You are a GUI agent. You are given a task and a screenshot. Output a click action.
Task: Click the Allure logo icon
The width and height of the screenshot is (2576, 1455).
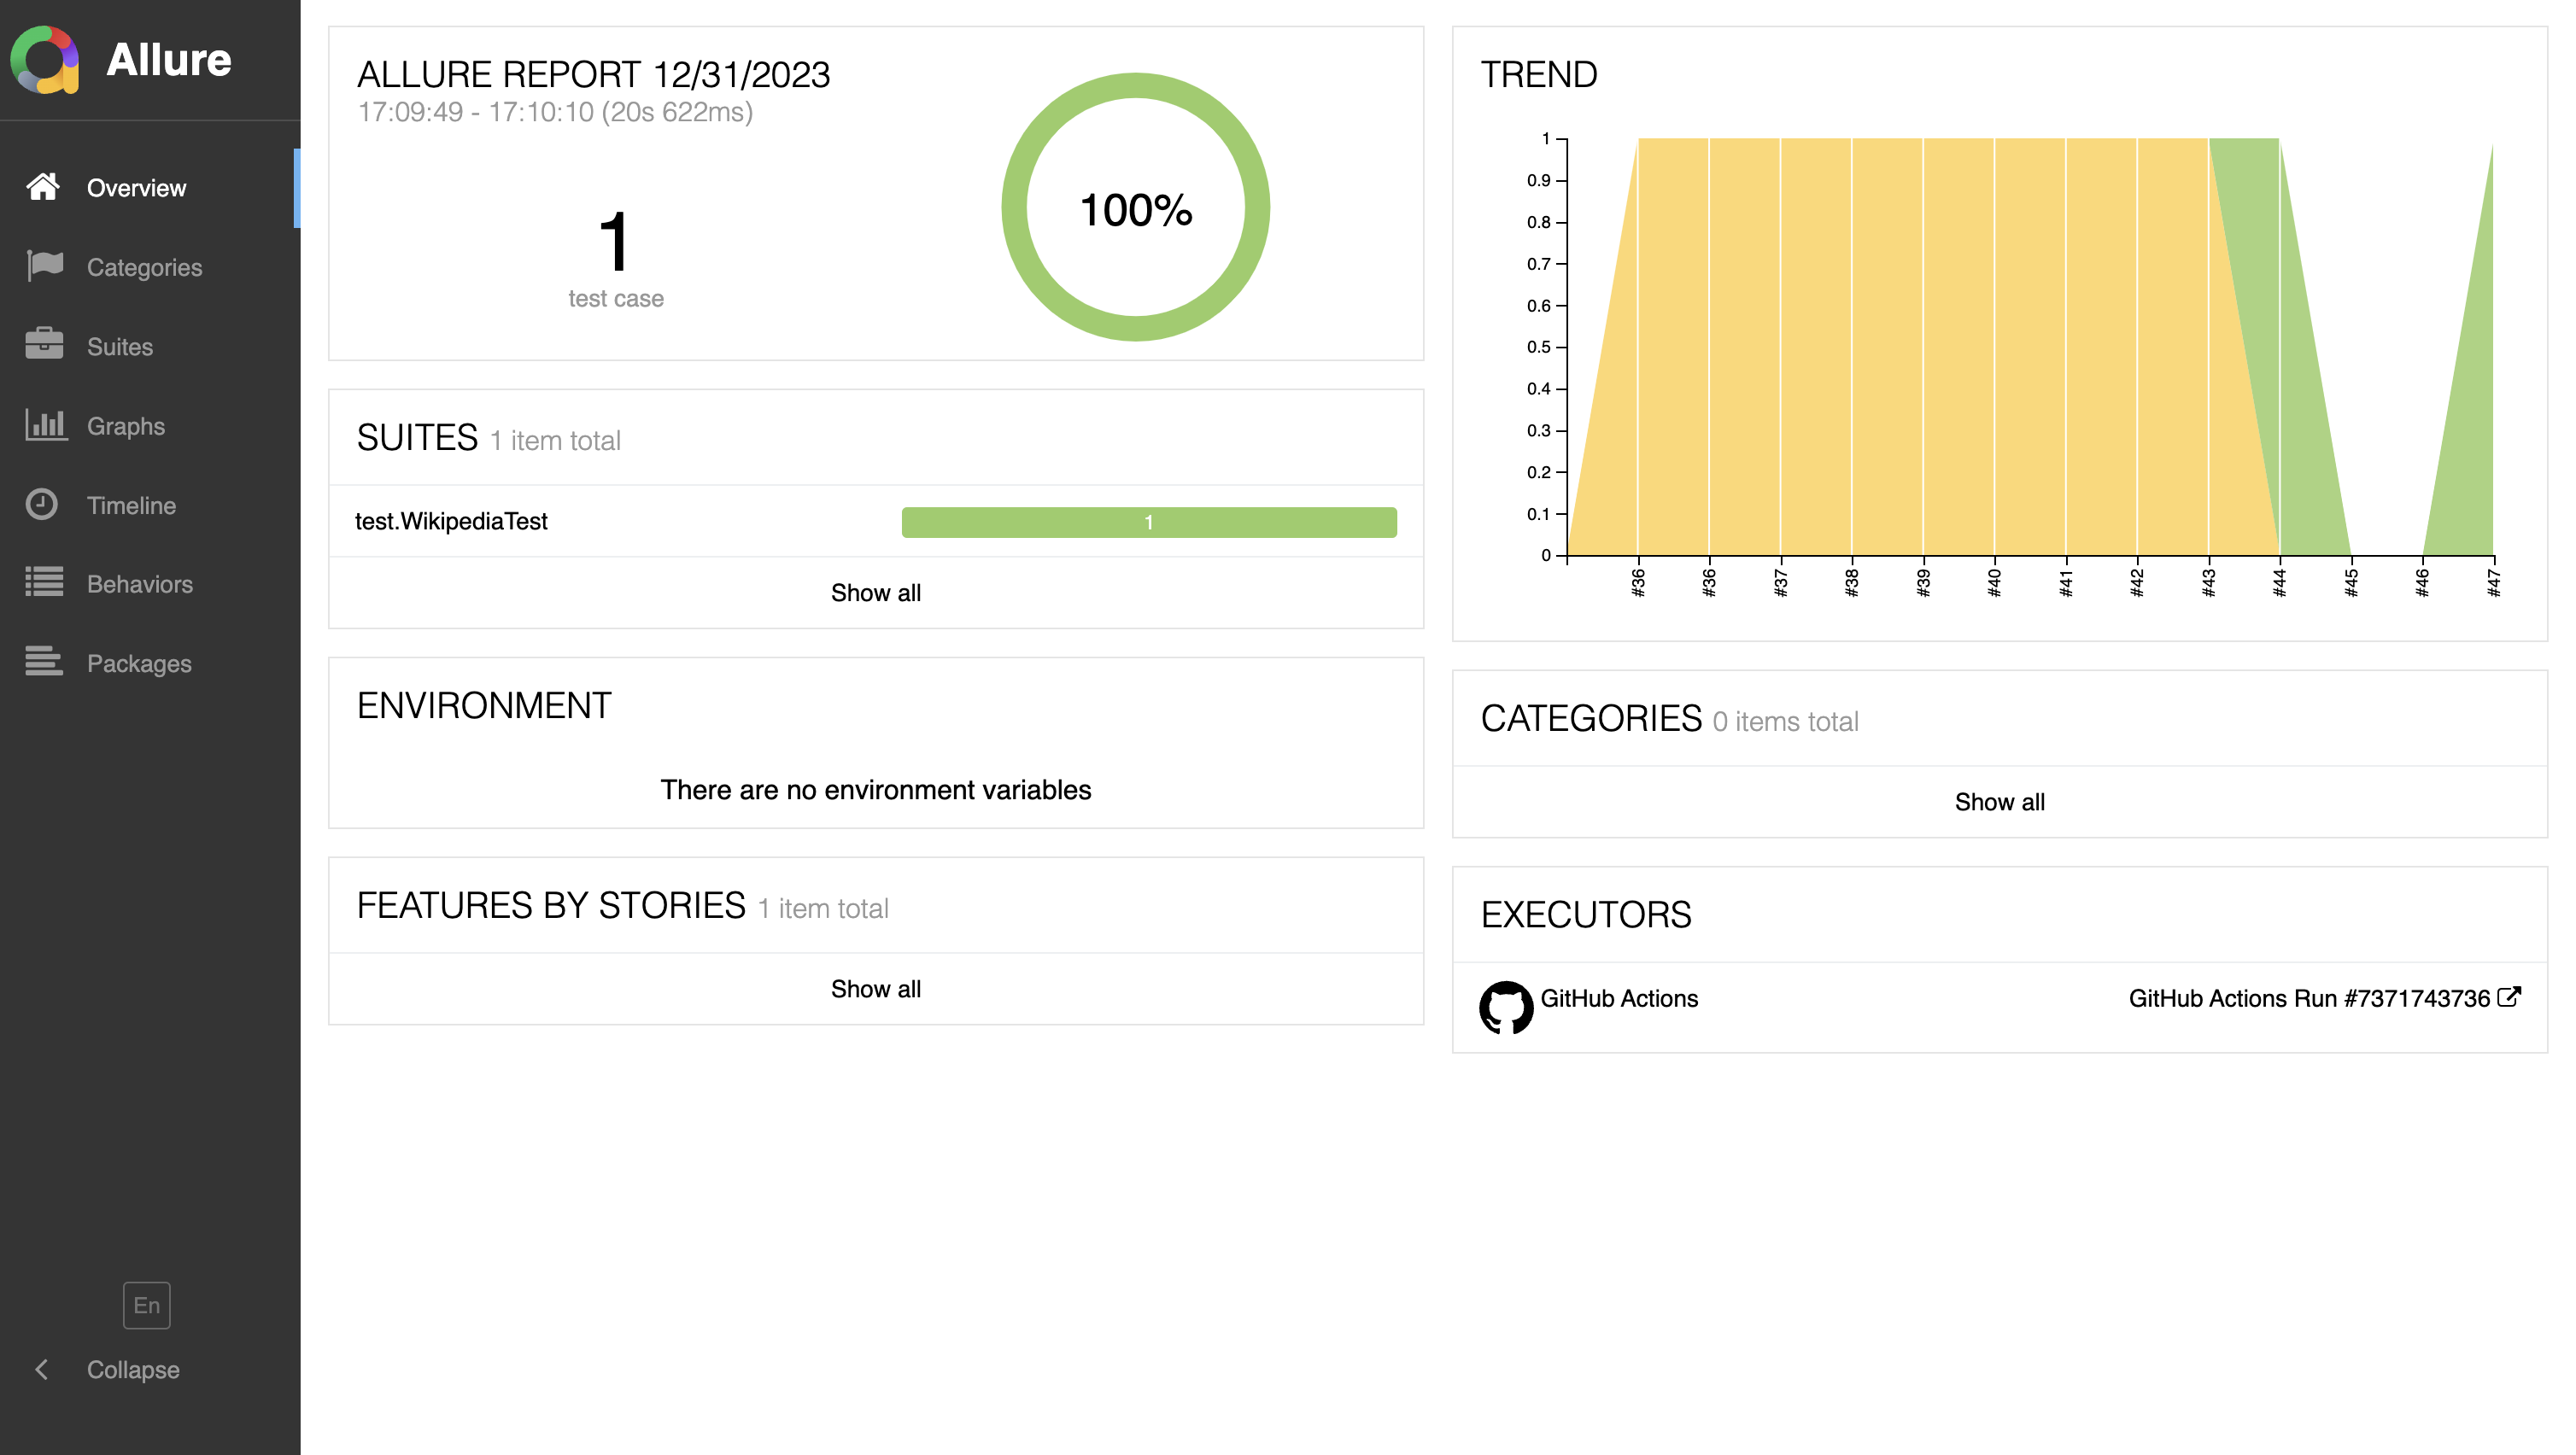(x=45, y=60)
